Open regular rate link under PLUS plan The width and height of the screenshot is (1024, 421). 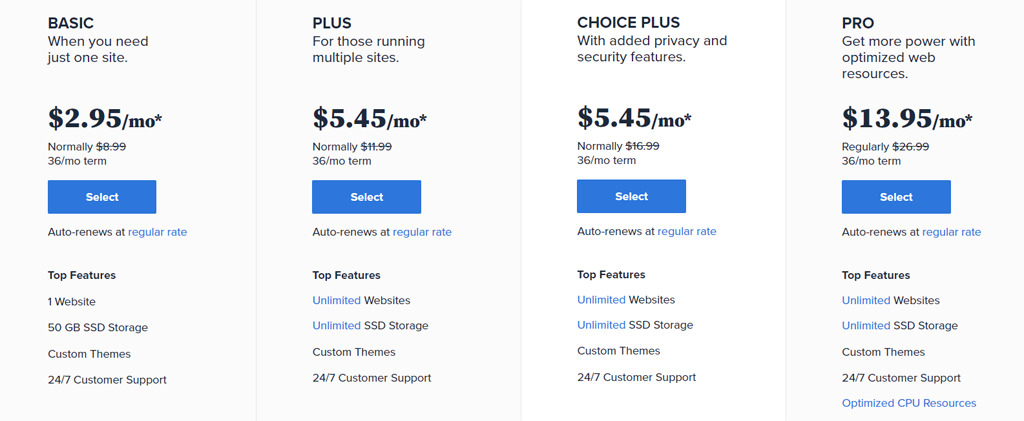coord(422,232)
